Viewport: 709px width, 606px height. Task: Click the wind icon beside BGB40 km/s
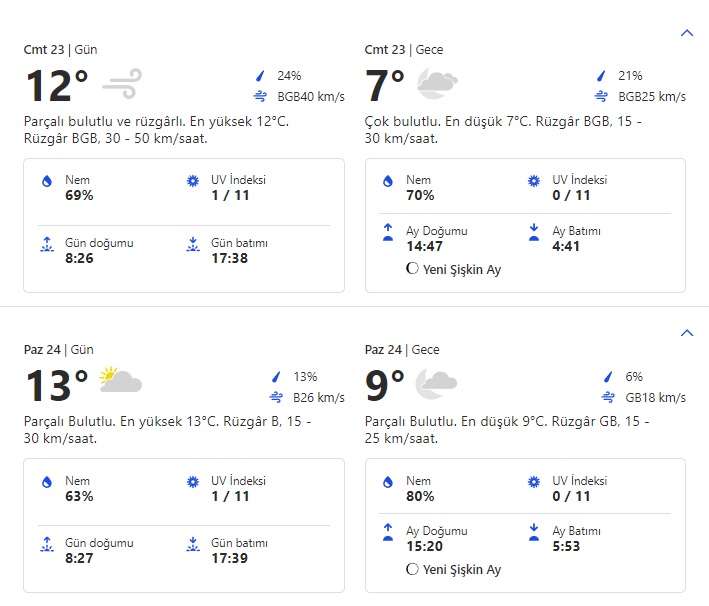click(260, 97)
